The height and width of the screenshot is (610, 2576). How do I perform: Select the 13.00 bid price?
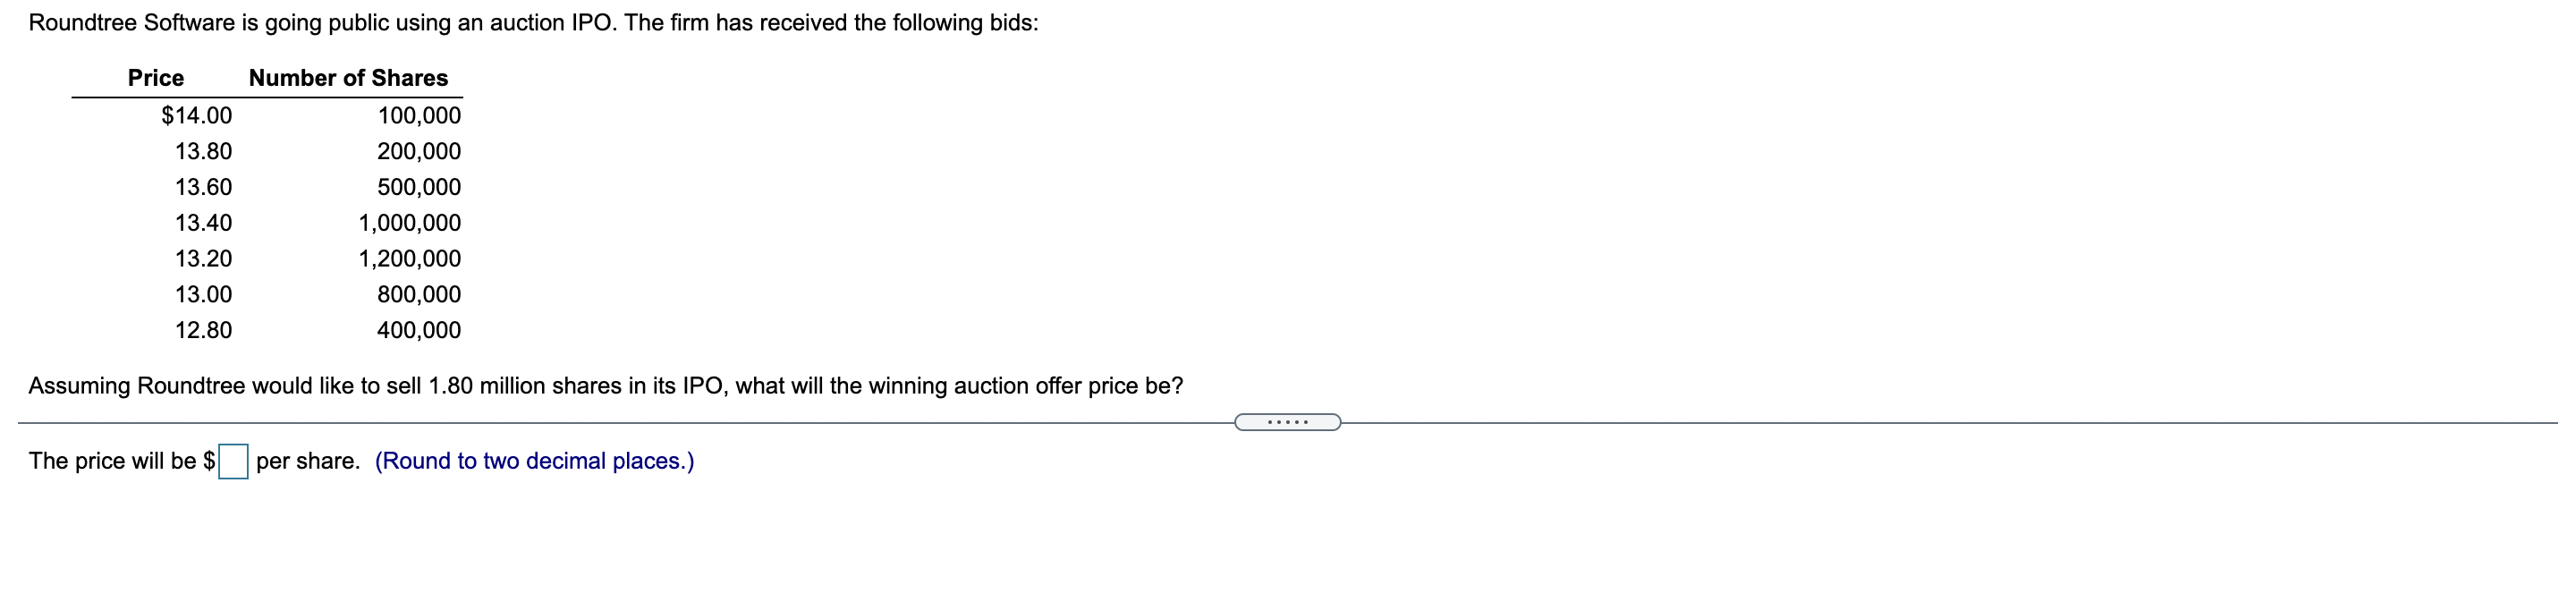[x=205, y=294]
